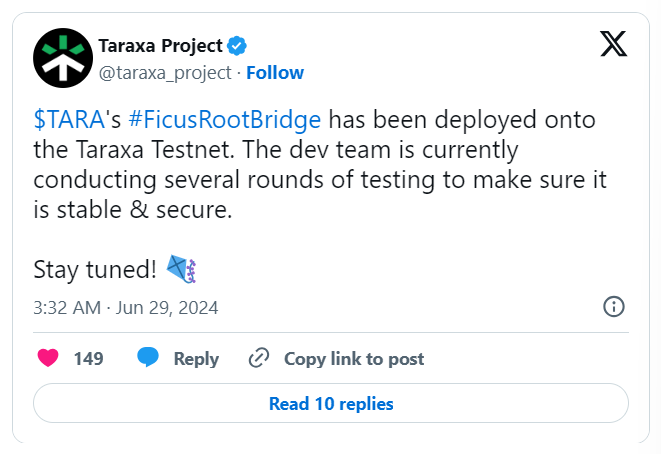Click the Stay tuned! text line
The width and height of the screenshot is (661, 454).
[x=95, y=269]
